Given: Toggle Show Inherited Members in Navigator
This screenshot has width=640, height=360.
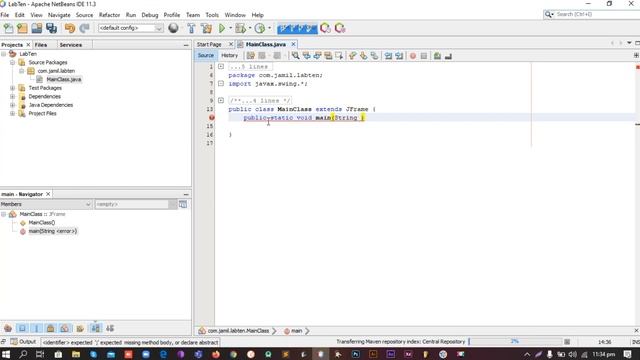Looking at the screenshot, I should tap(8, 328).
